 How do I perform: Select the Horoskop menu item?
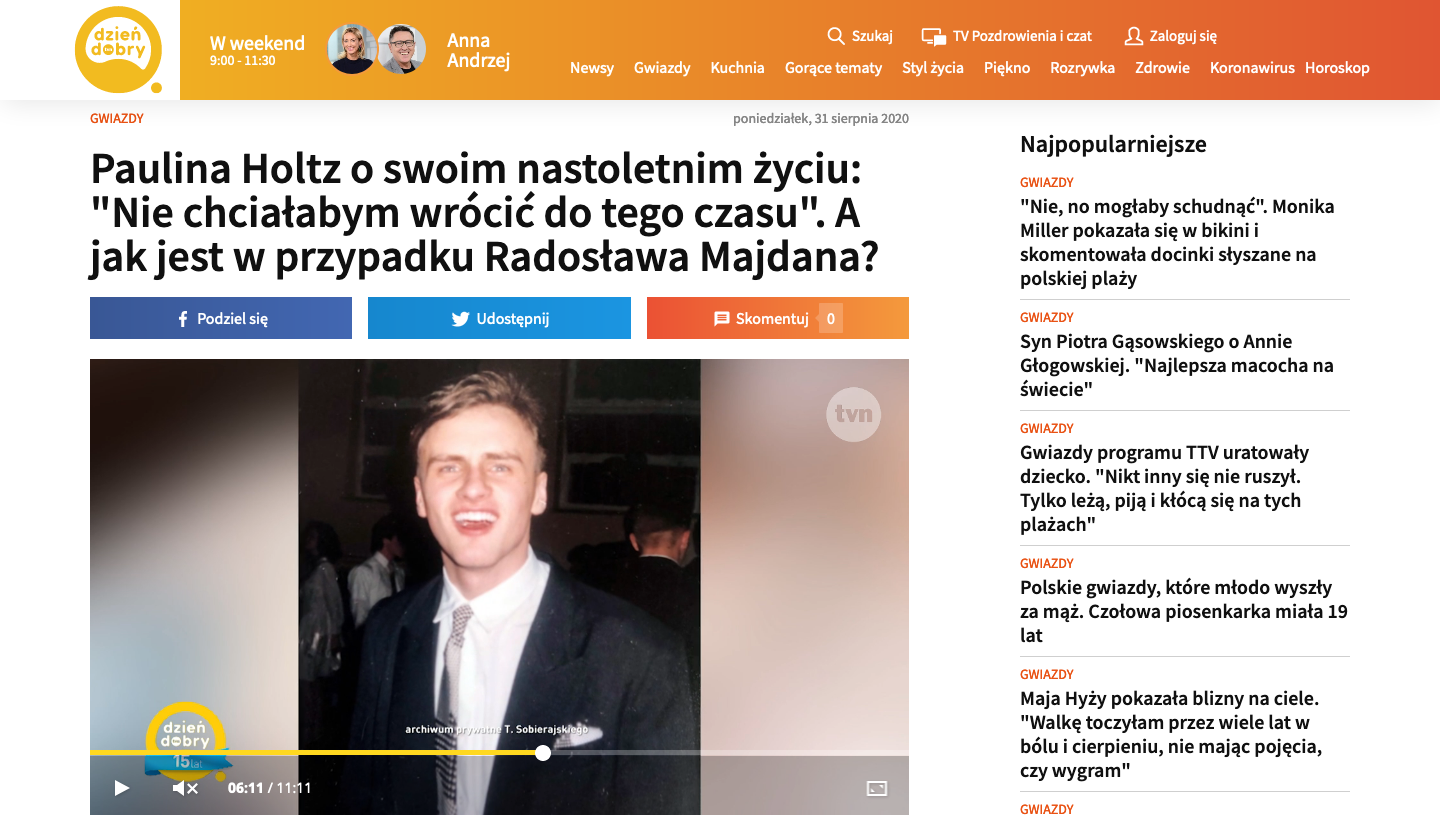[1337, 68]
